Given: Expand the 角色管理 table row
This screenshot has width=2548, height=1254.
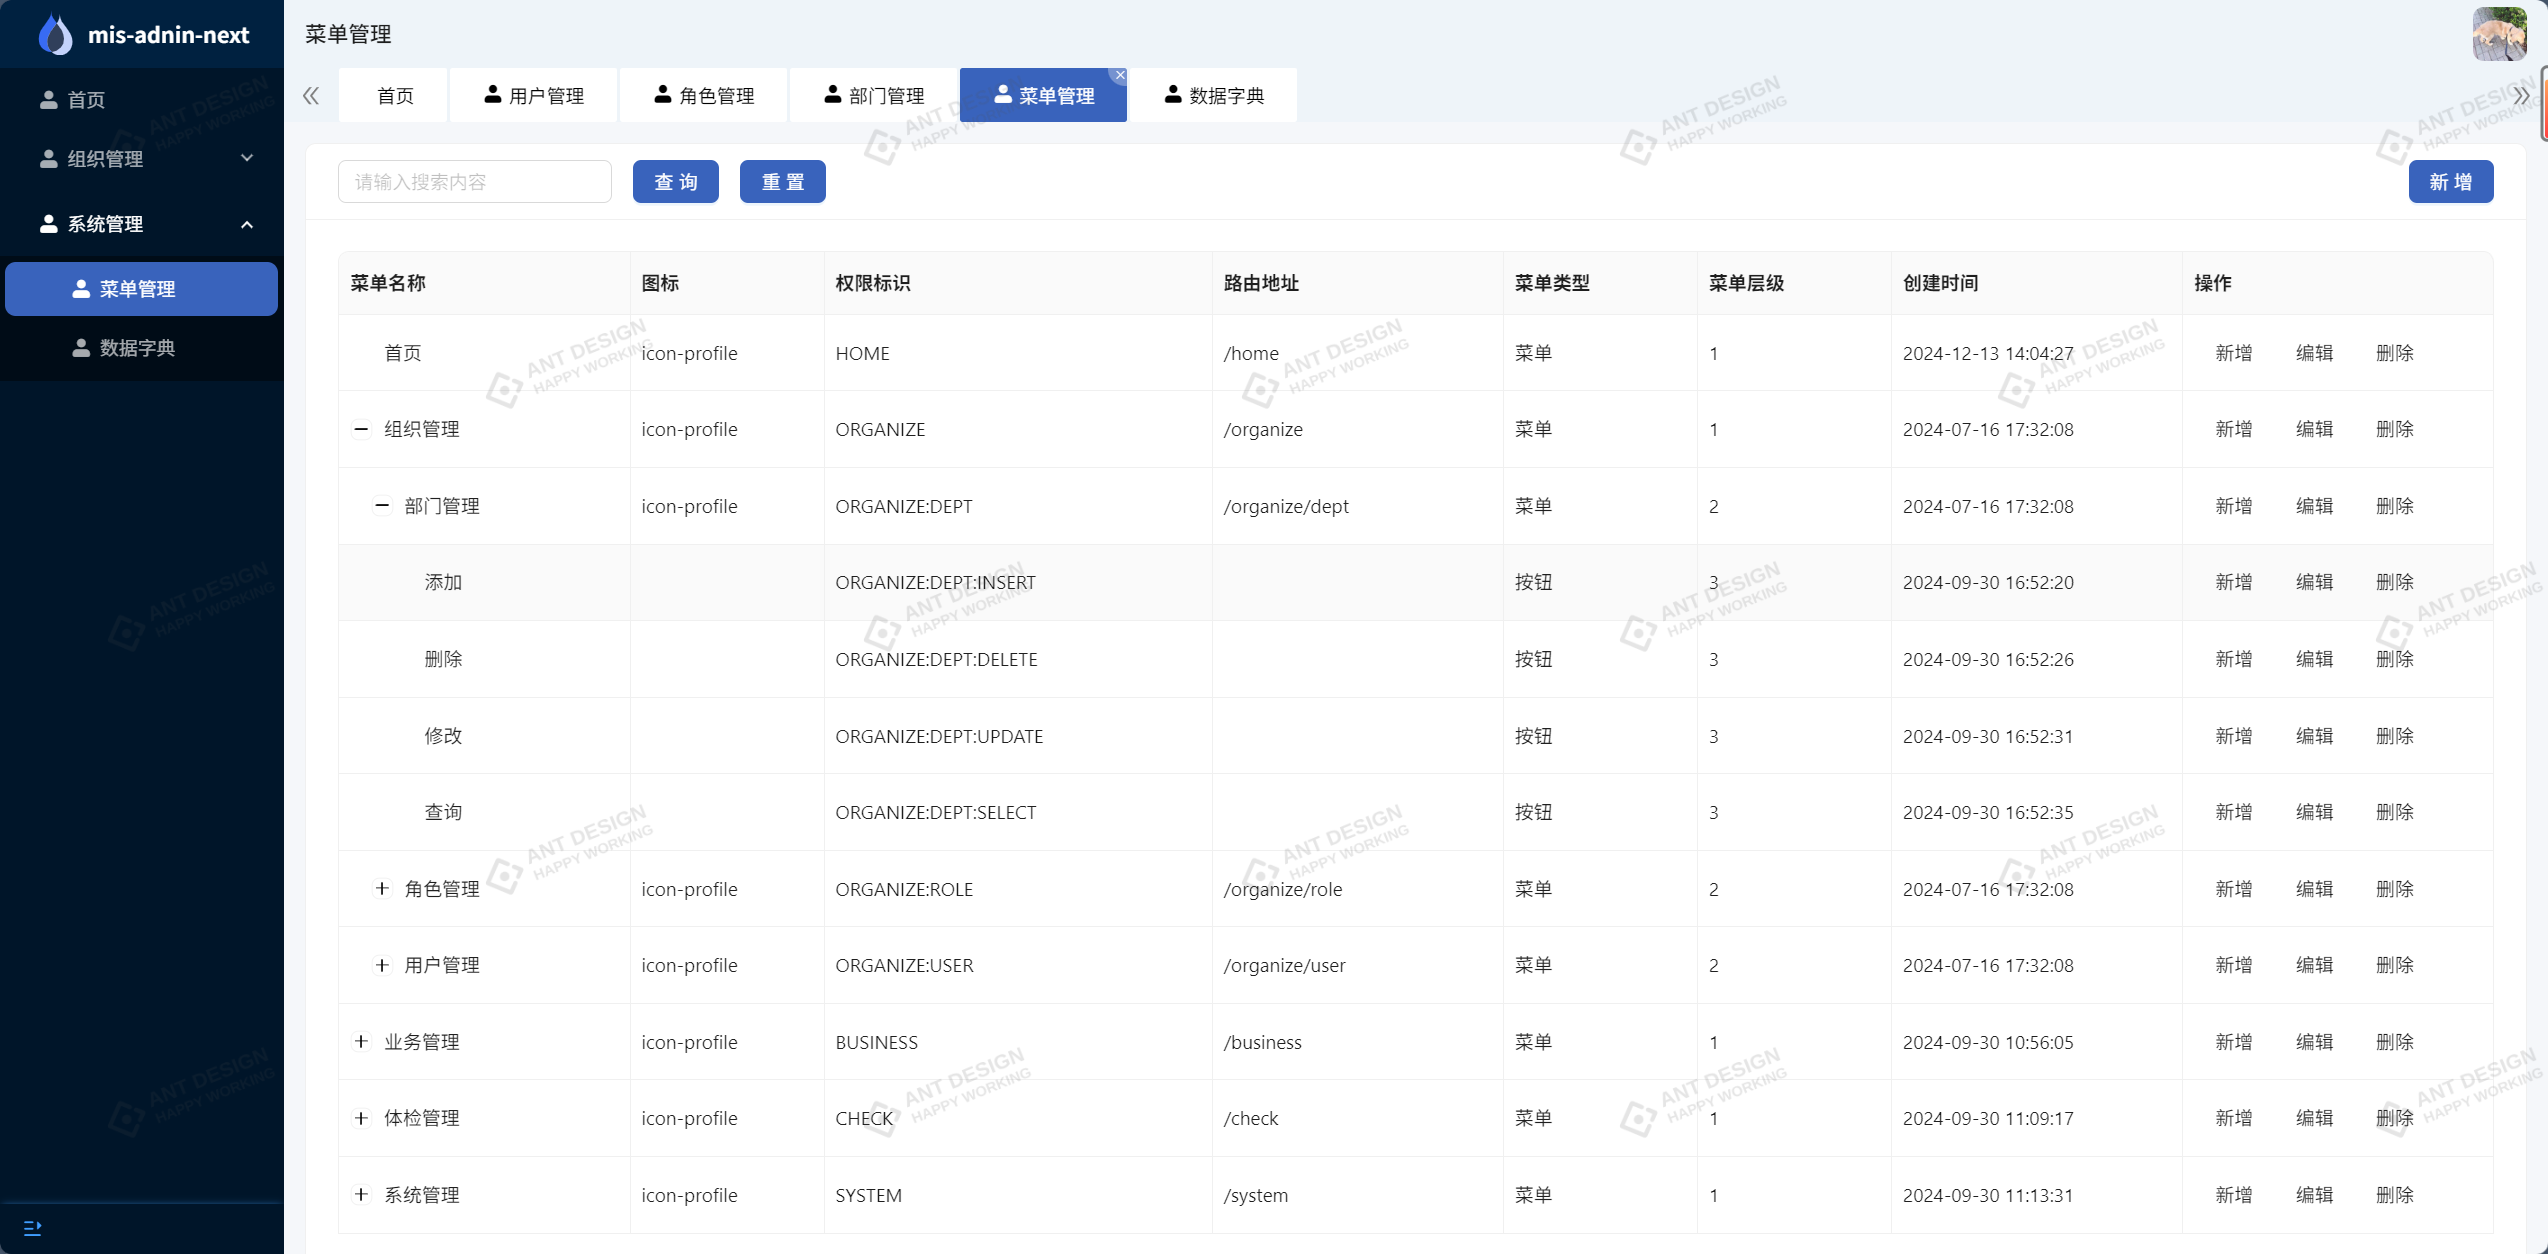Looking at the screenshot, I should point(381,888).
